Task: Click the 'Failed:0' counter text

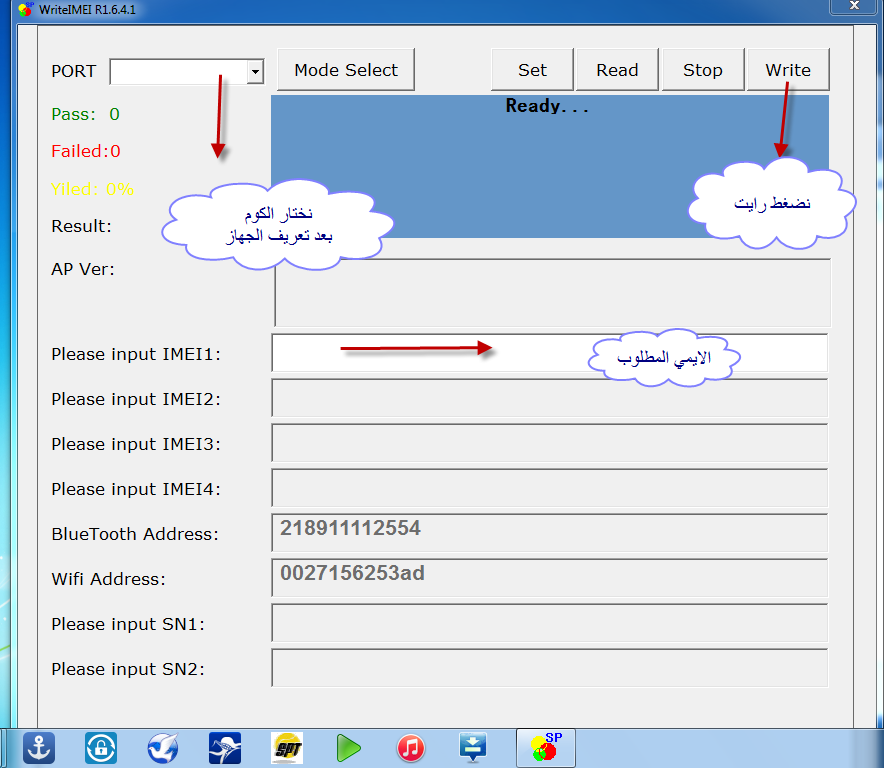Action: pos(86,151)
